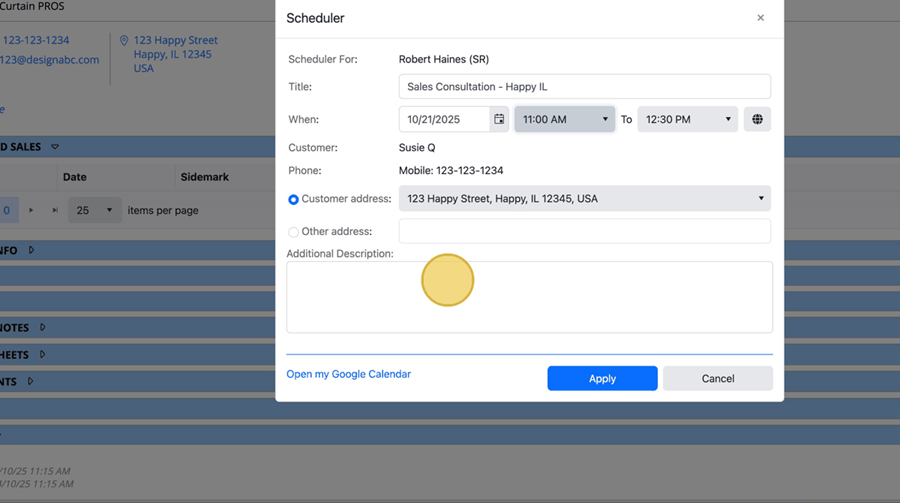Click the Mobile: 123-123-1234 text
The width and height of the screenshot is (900, 503).
pyautogui.click(x=451, y=171)
